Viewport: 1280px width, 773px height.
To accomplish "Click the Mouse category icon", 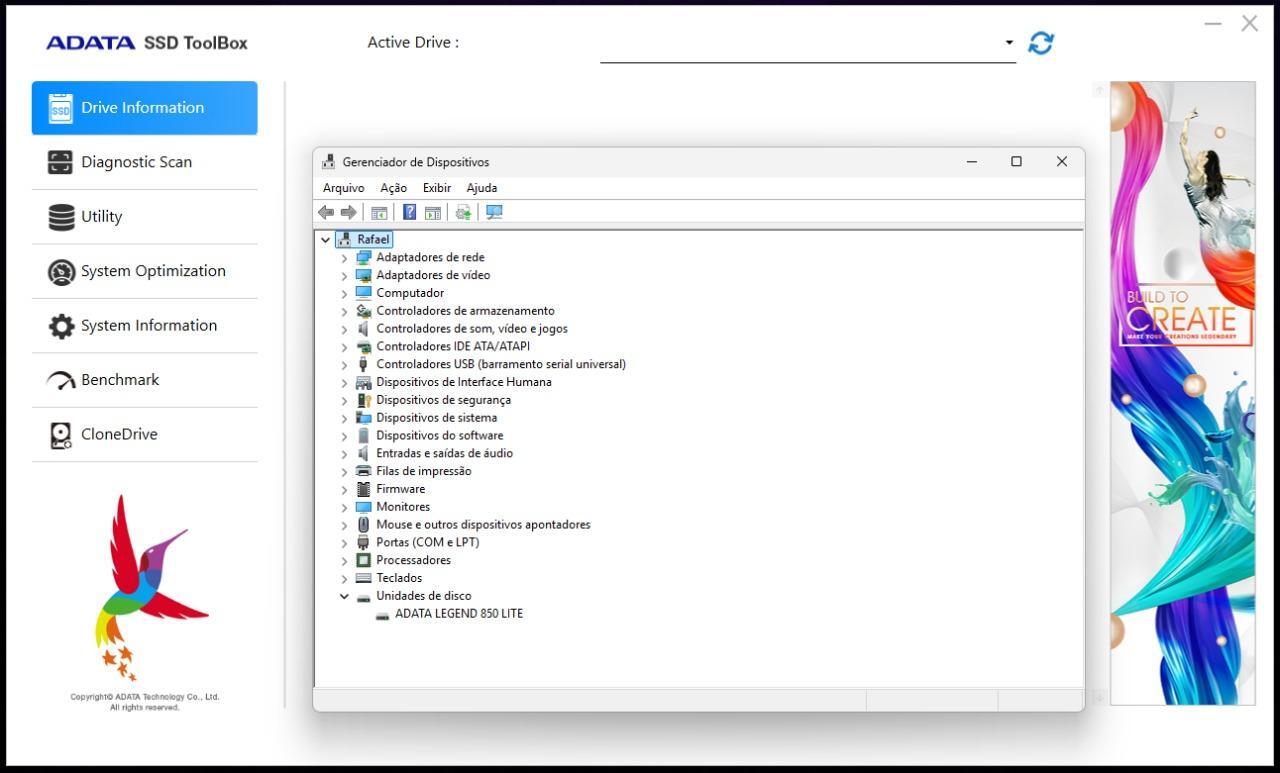I will [x=363, y=525].
